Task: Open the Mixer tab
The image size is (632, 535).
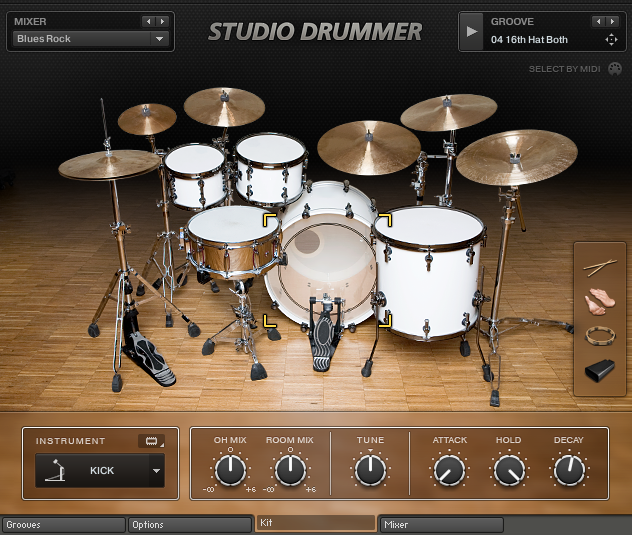Action: pos(440,524)
